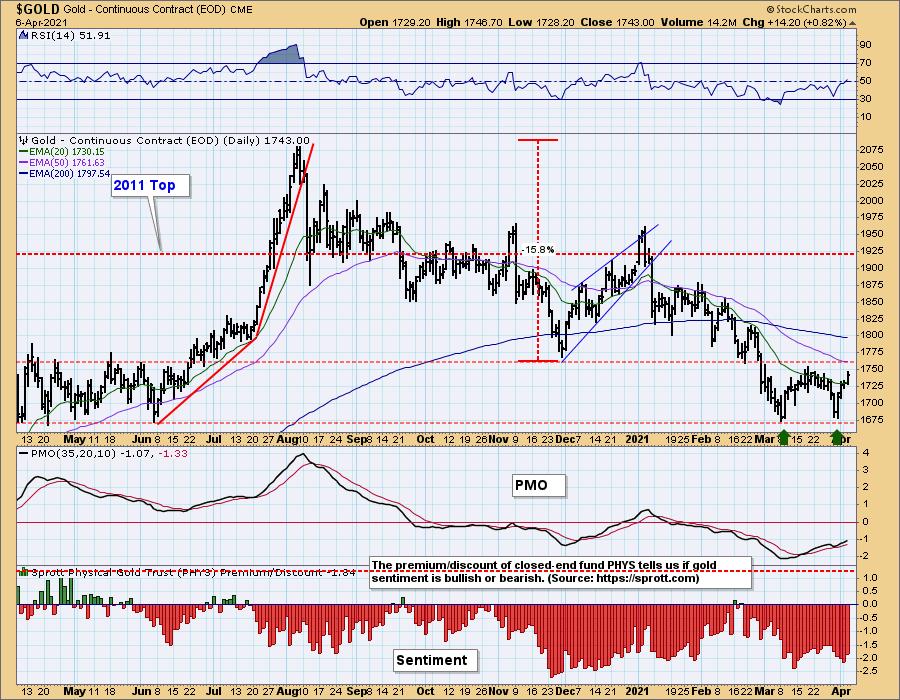
Task: Click the 1675 price axis label
Action: click(872, 419)
